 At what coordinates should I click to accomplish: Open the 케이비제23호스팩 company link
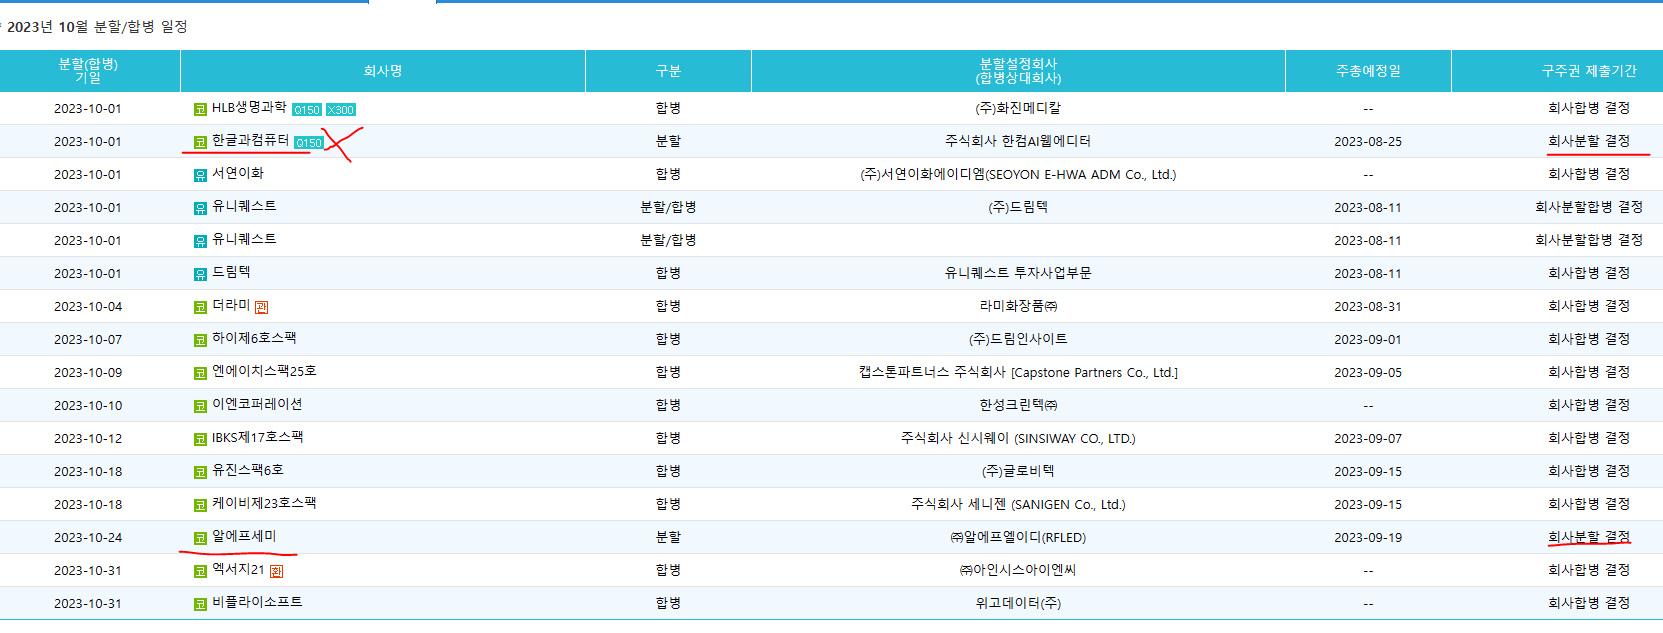click(264, 503)
